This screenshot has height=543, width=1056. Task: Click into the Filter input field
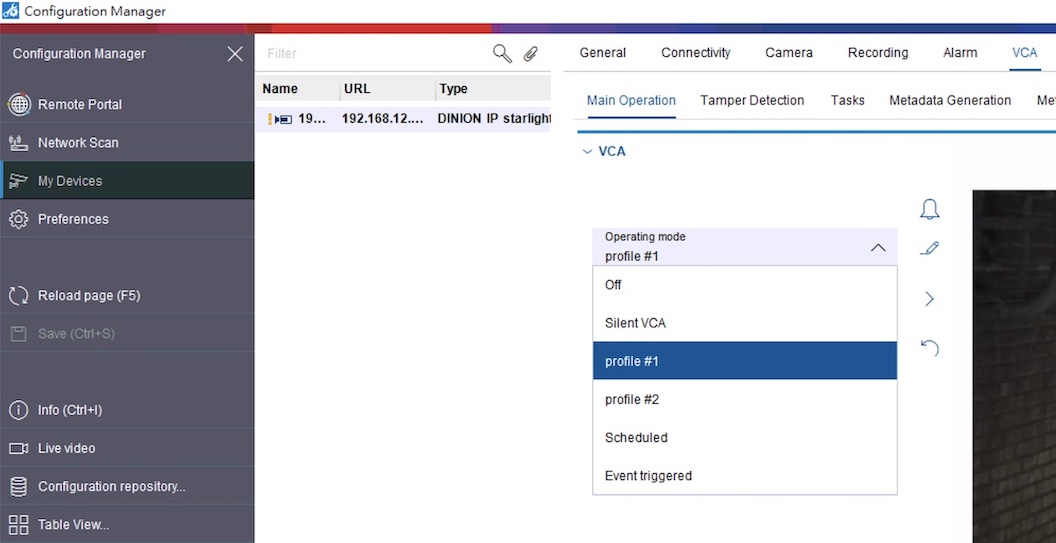pos(377,53)
